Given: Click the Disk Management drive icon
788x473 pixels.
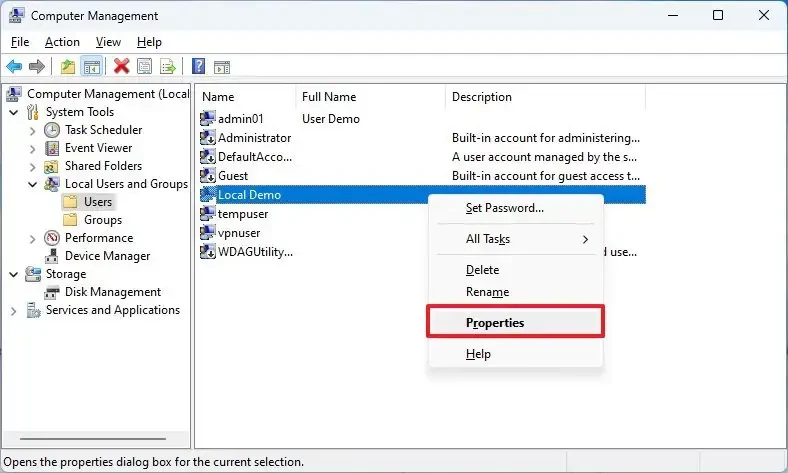Looking at the screenshot, I should coord(52,292).
